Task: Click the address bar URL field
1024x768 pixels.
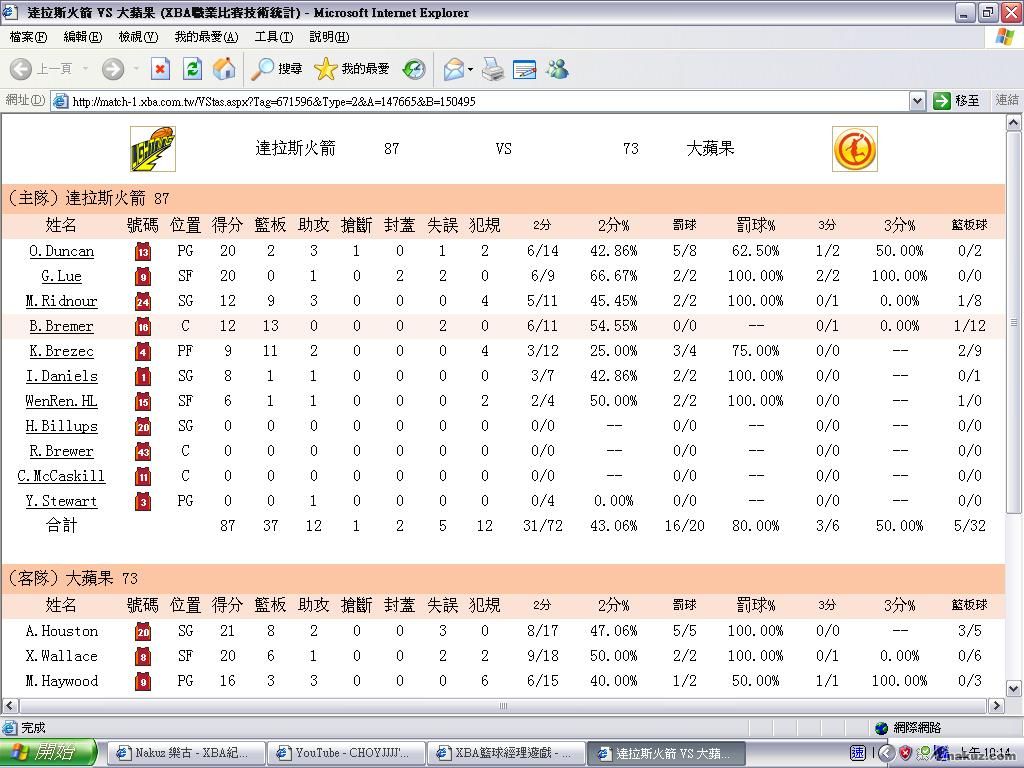Action: coord(480,101)
